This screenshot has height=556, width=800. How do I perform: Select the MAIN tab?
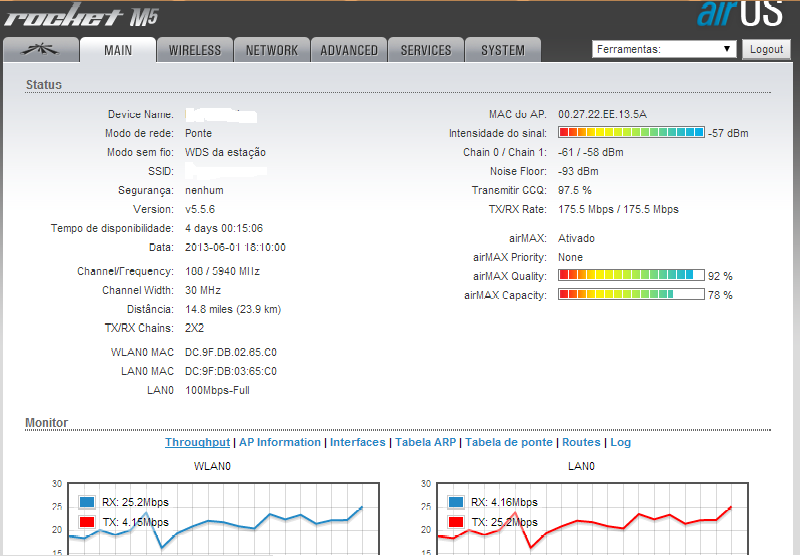[117, 50]
